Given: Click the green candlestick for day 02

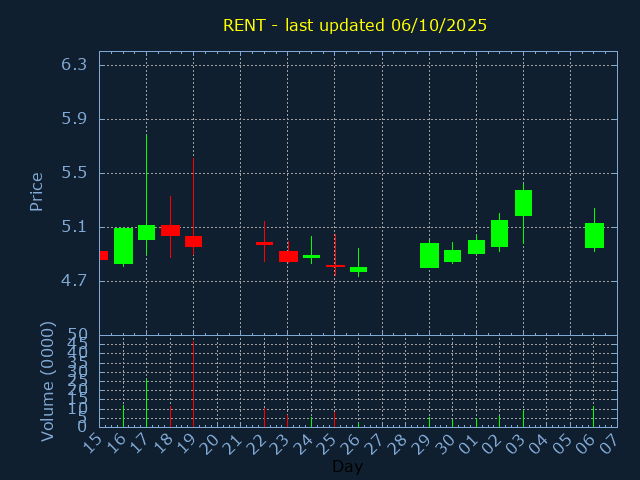Looking at the screenshot, I should 499,233.
